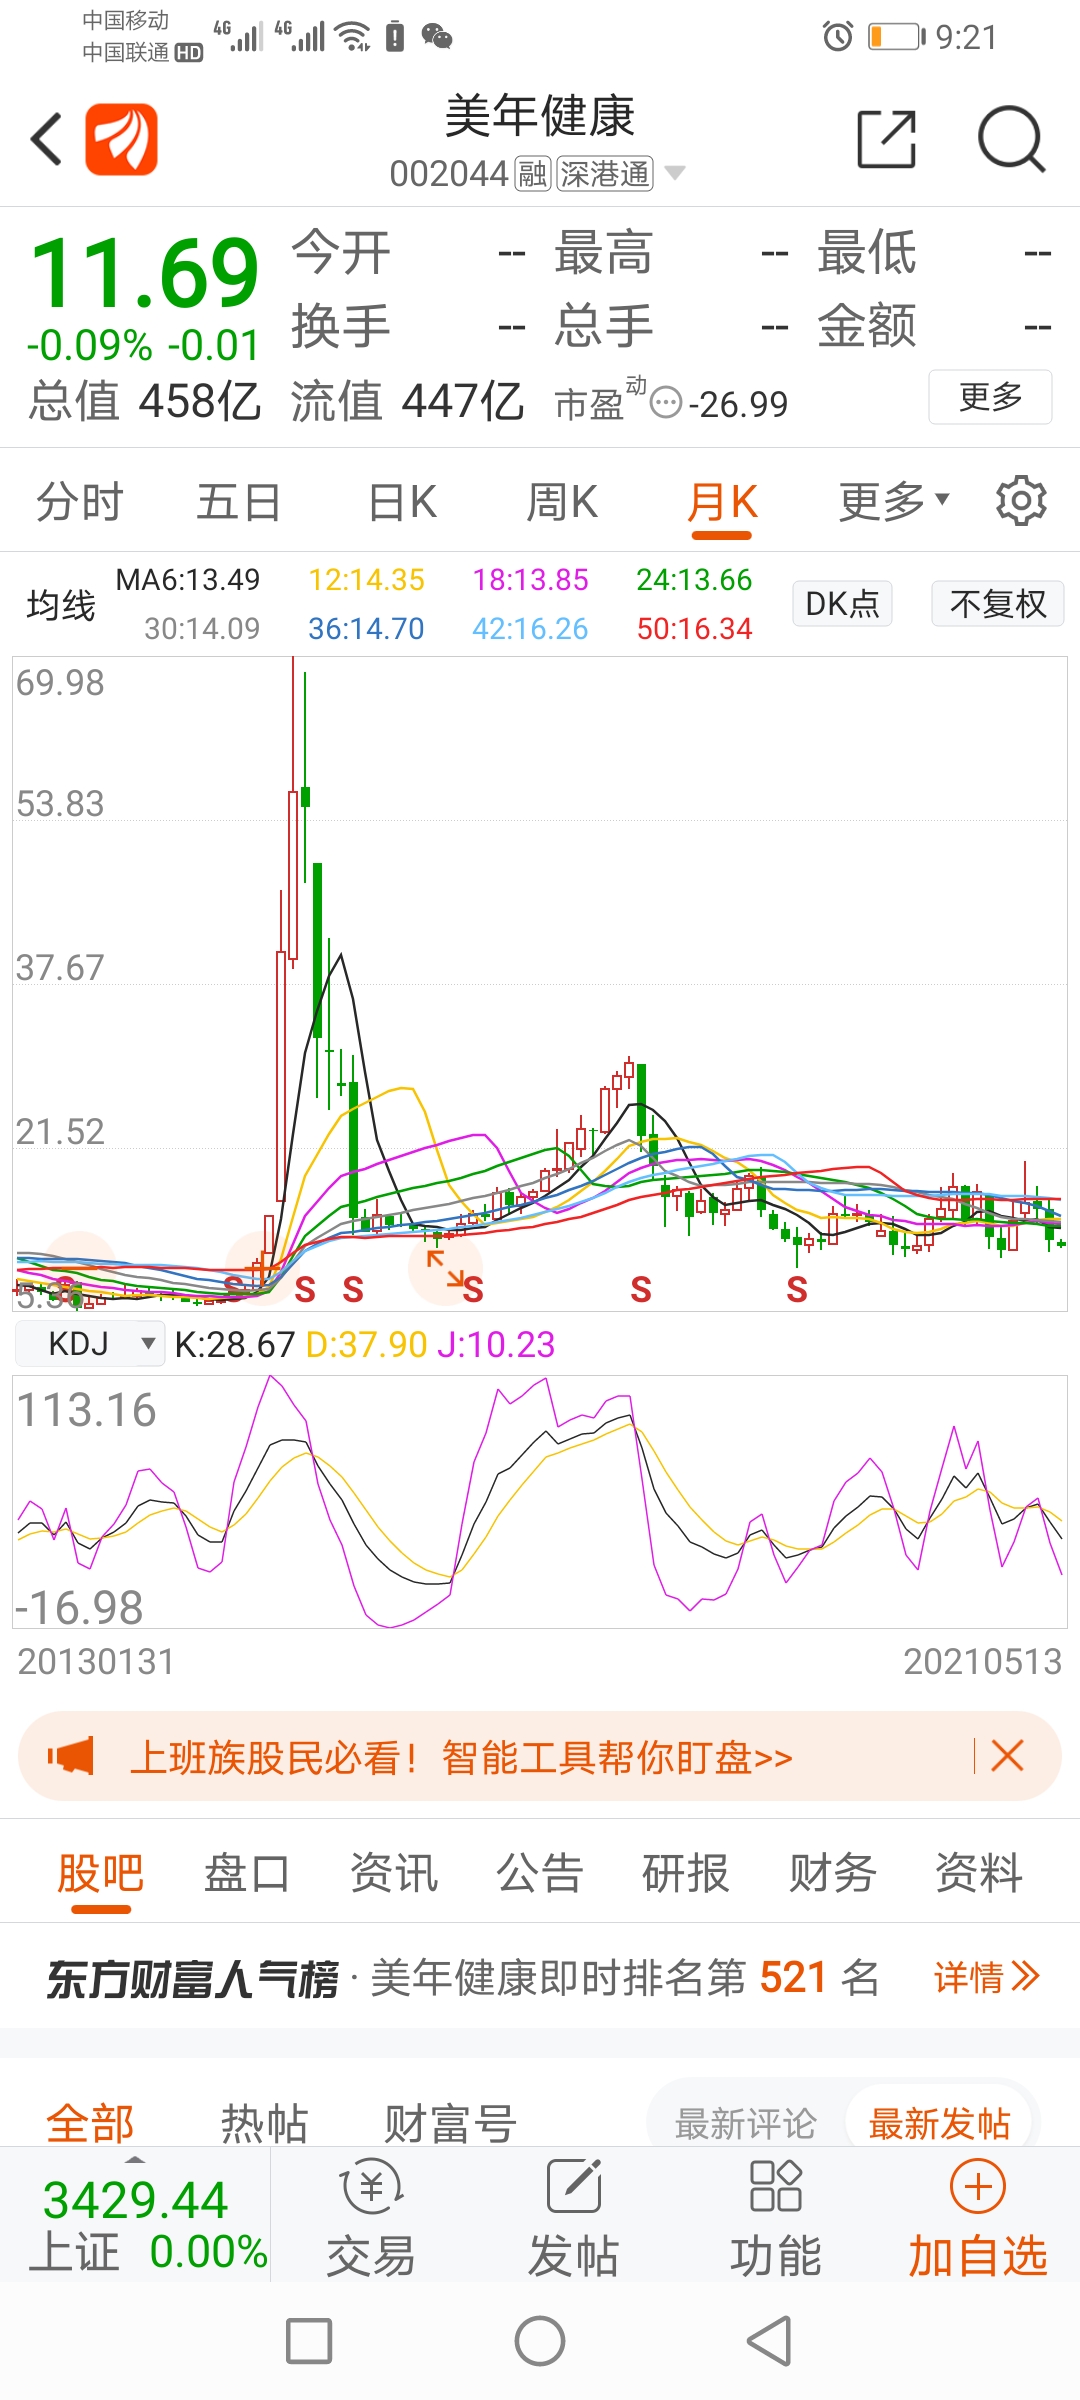Open chart settings gear icon
1080x2400 pixels.
(x=1021, y=501)
